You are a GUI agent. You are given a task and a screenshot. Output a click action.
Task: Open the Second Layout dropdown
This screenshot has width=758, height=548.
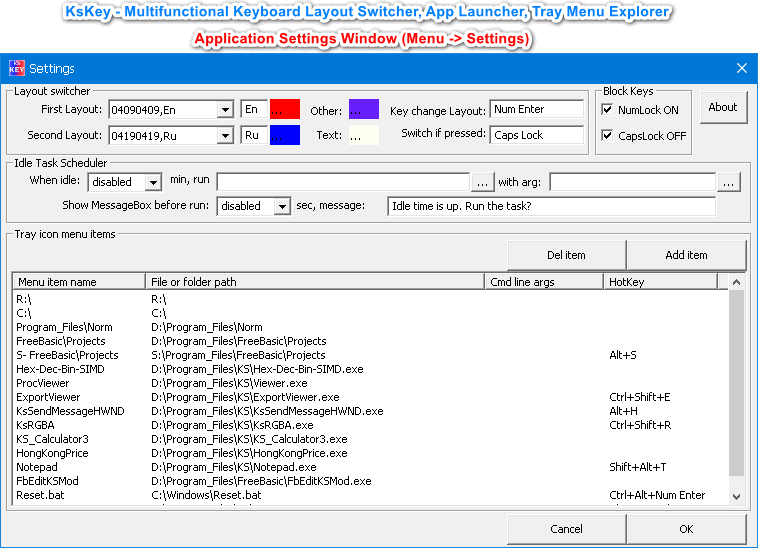pyautogui.click(x=225, y=136)
